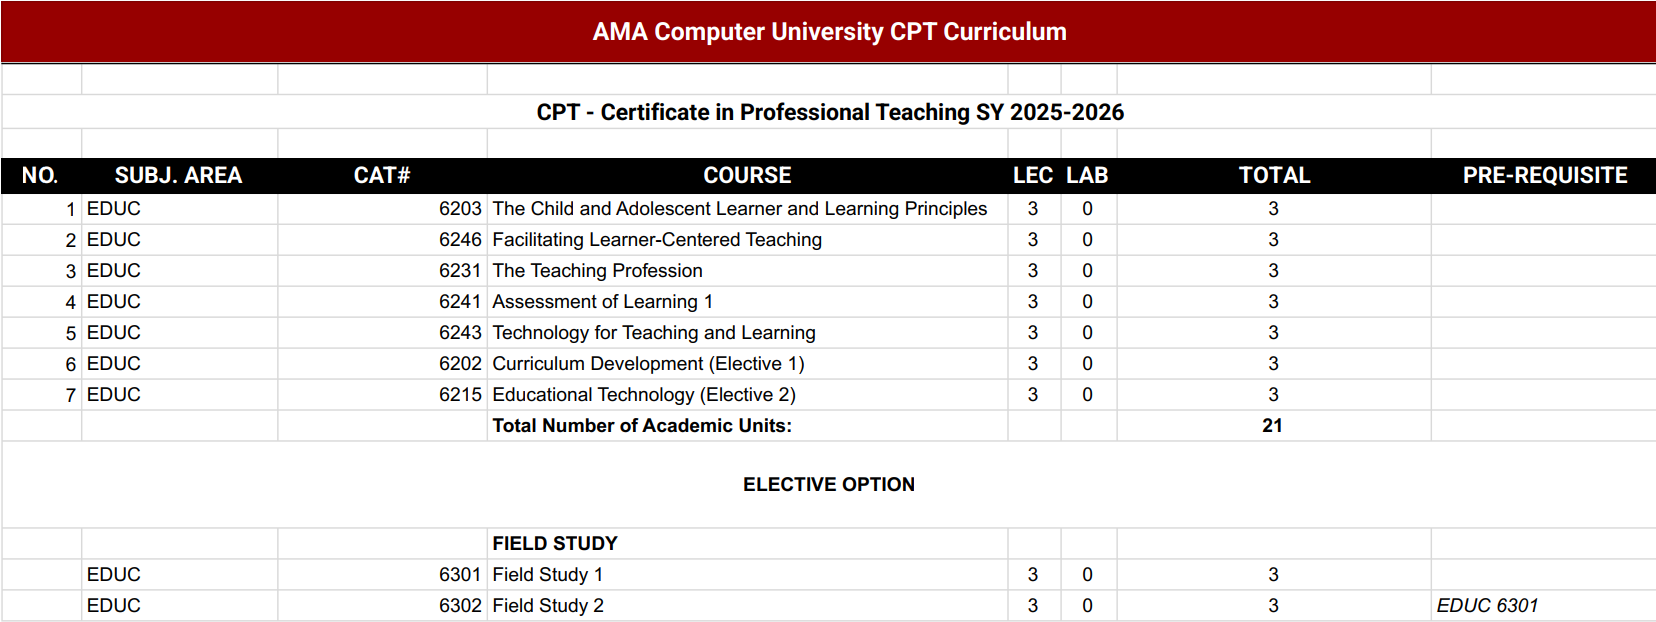Select the CAT# column header
1656x622 pixels.
(x=382, y=176)
